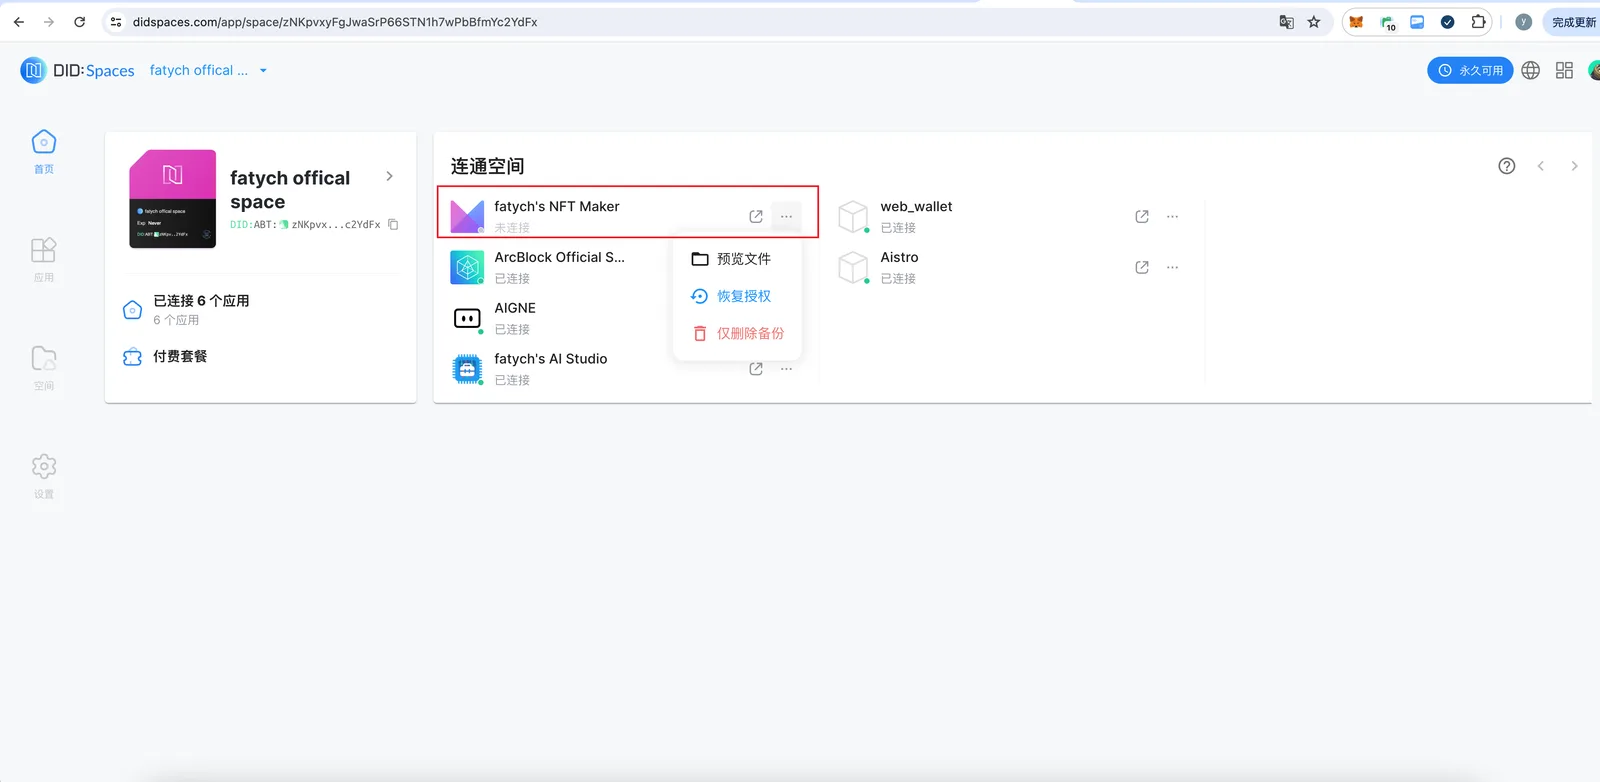Viewport: 1600px width, 782px height.
Task: Click the web_wallet cube icon
Action: pos(853,216)
